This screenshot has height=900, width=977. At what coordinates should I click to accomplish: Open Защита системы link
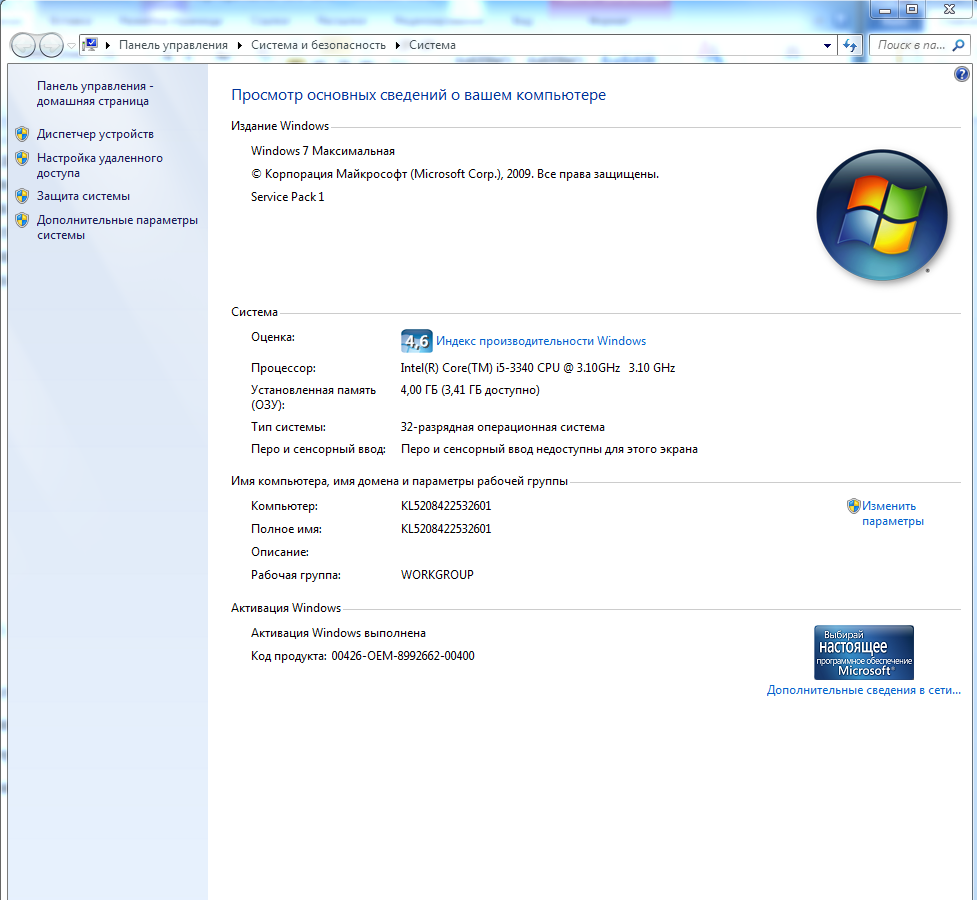click(x=83, y=196)
